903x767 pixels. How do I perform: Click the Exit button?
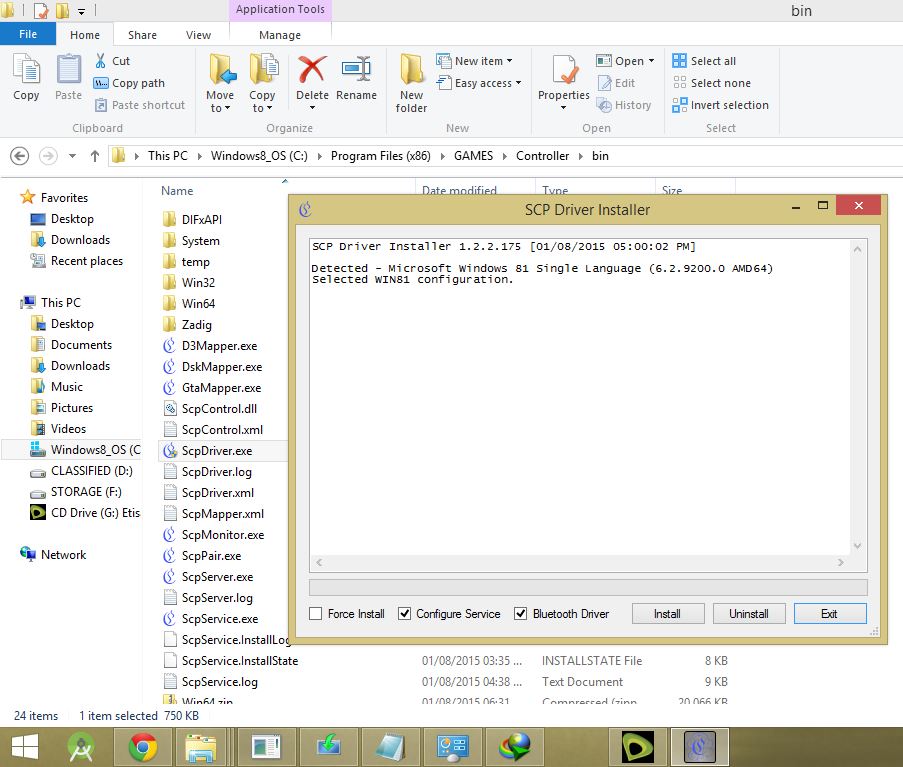point(830,614)
